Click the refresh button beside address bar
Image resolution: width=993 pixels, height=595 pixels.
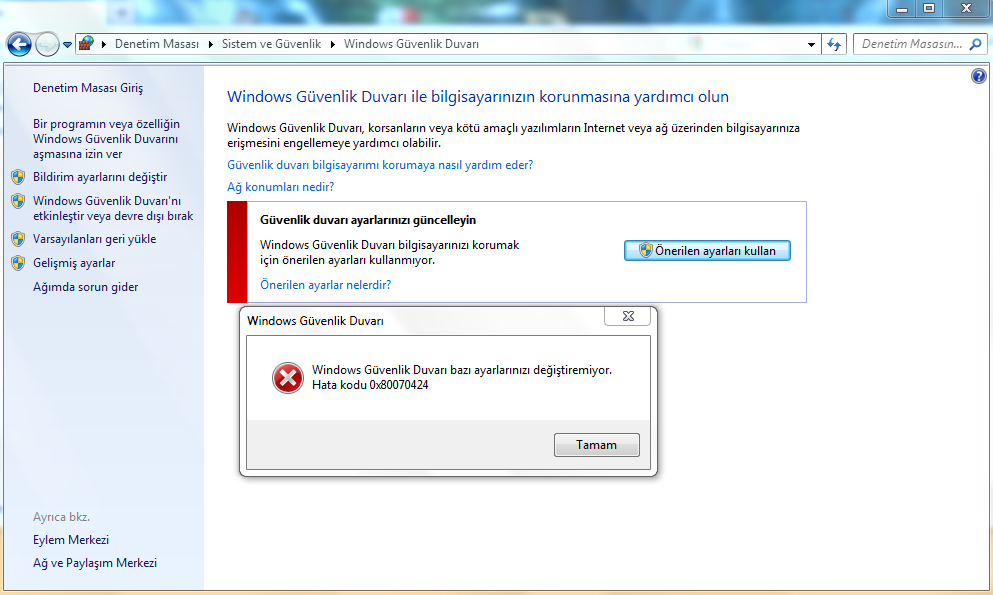coord(835,45)
